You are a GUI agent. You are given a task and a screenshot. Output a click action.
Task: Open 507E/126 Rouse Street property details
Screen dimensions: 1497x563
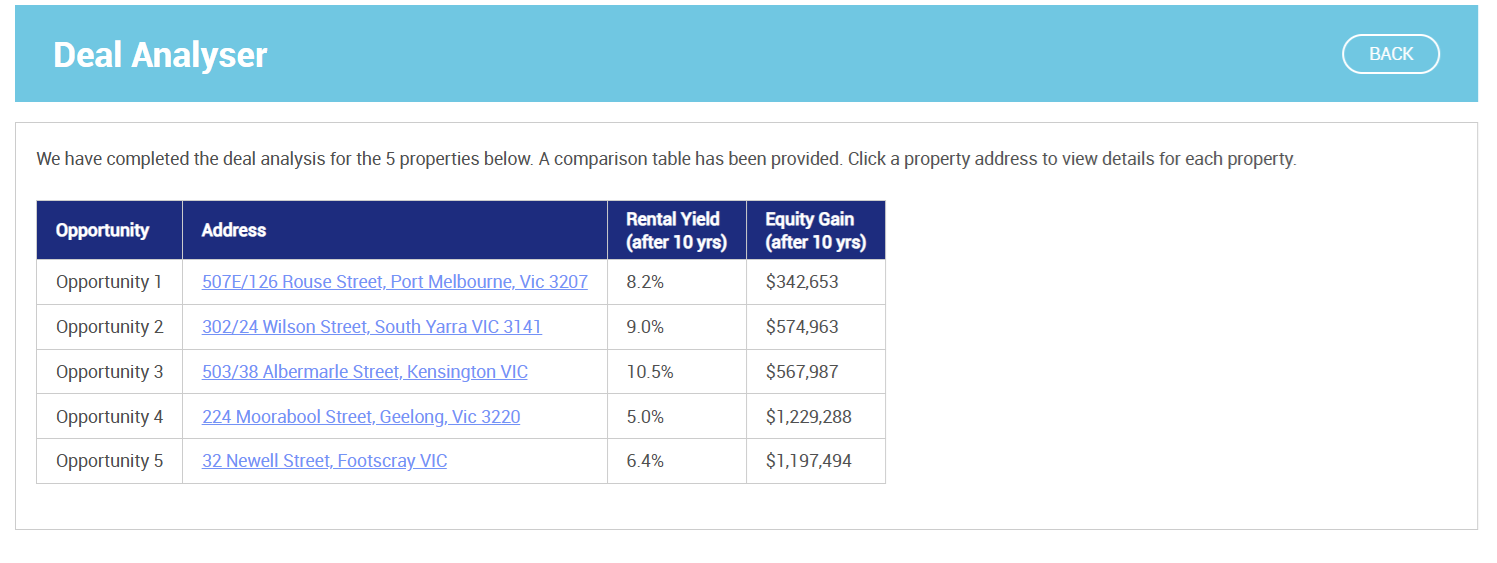pos(395,282)
